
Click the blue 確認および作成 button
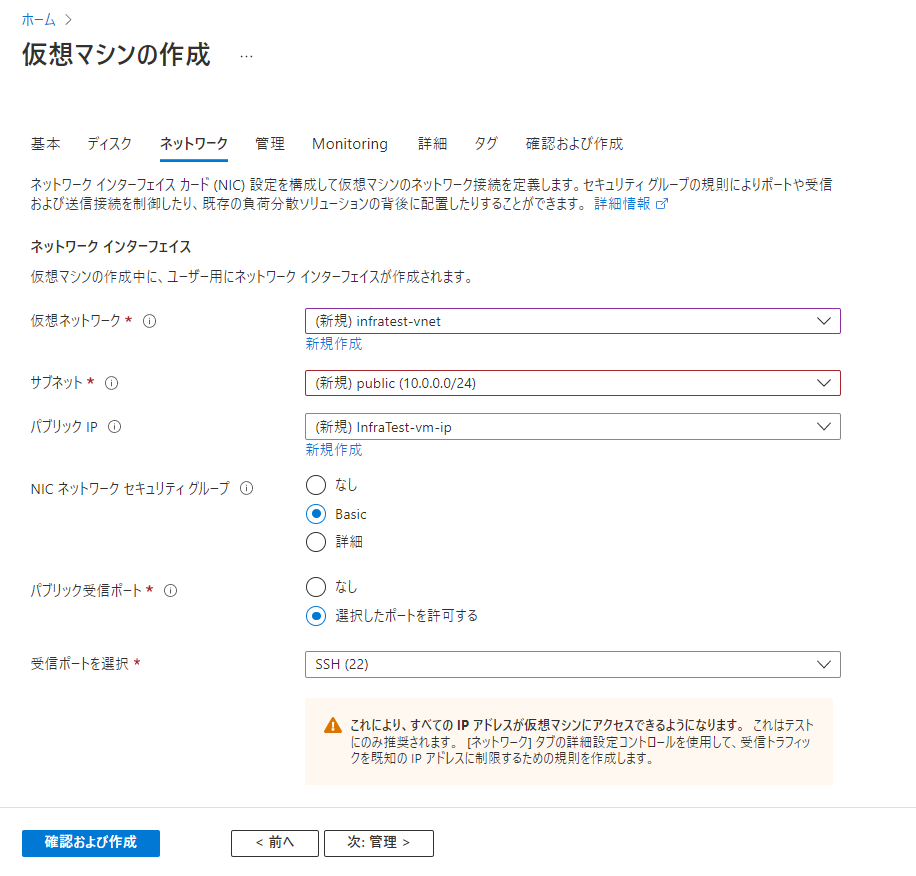91,843
